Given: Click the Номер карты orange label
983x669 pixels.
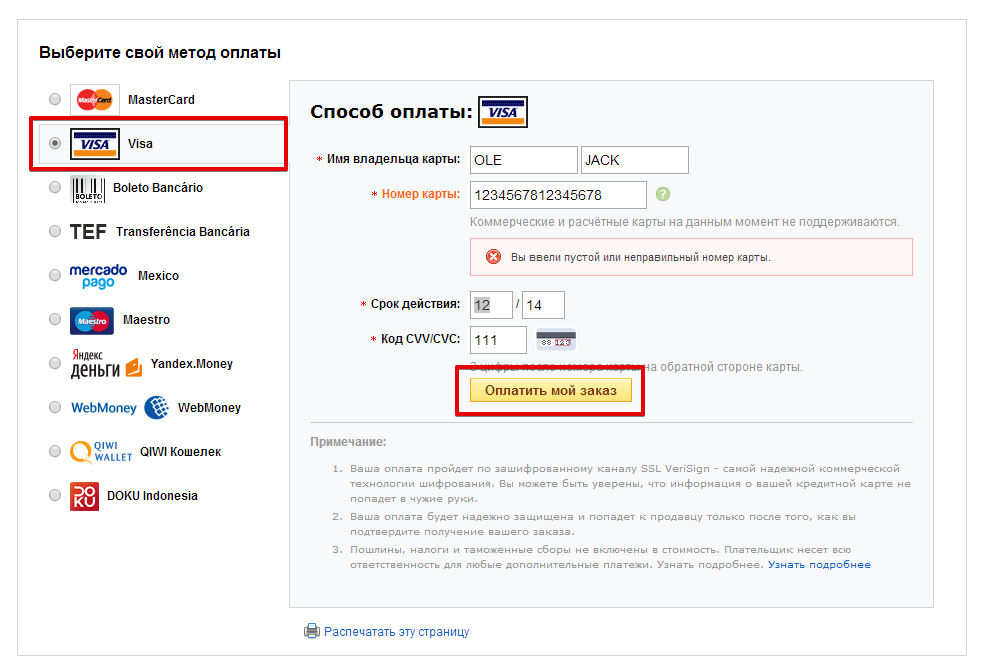Looking at the screenshot, I should [421, 194].
